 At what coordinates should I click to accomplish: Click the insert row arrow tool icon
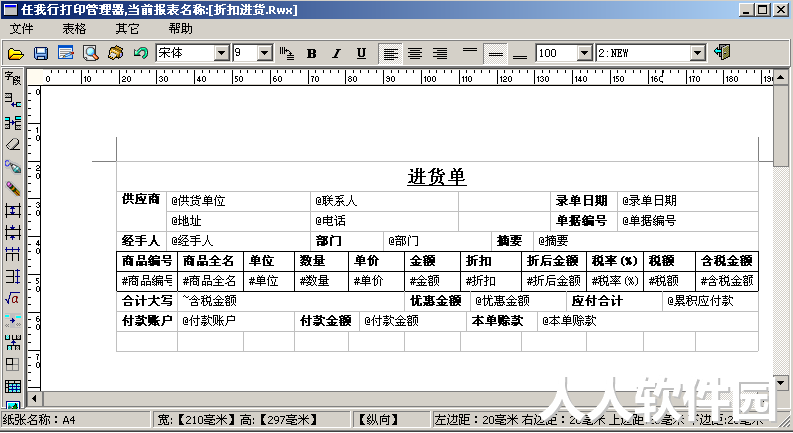point(13,100)
